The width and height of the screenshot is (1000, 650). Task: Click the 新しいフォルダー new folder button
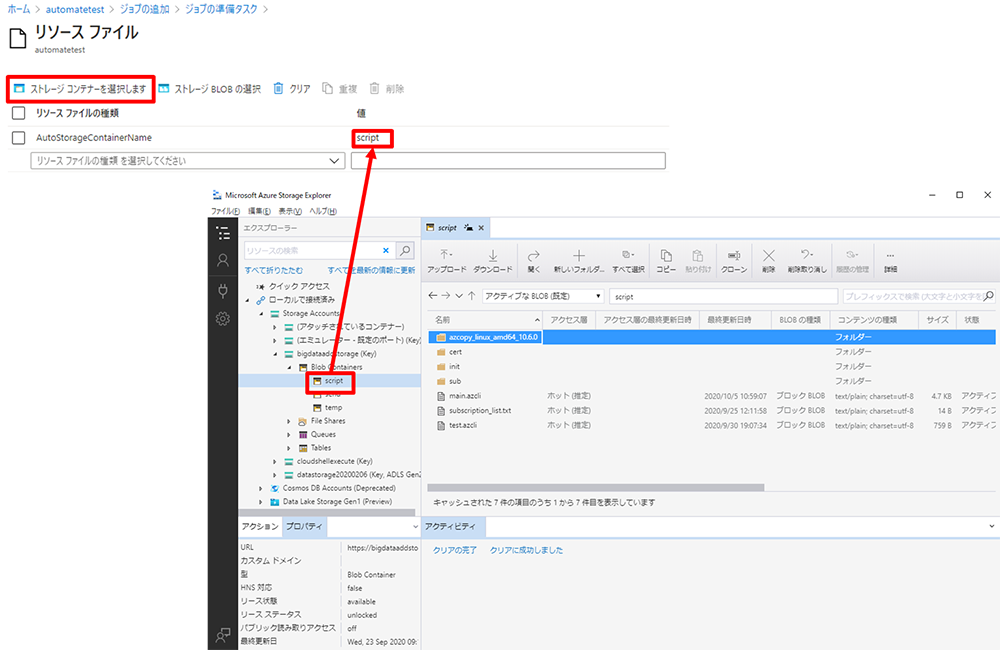[x=578, y=261]
